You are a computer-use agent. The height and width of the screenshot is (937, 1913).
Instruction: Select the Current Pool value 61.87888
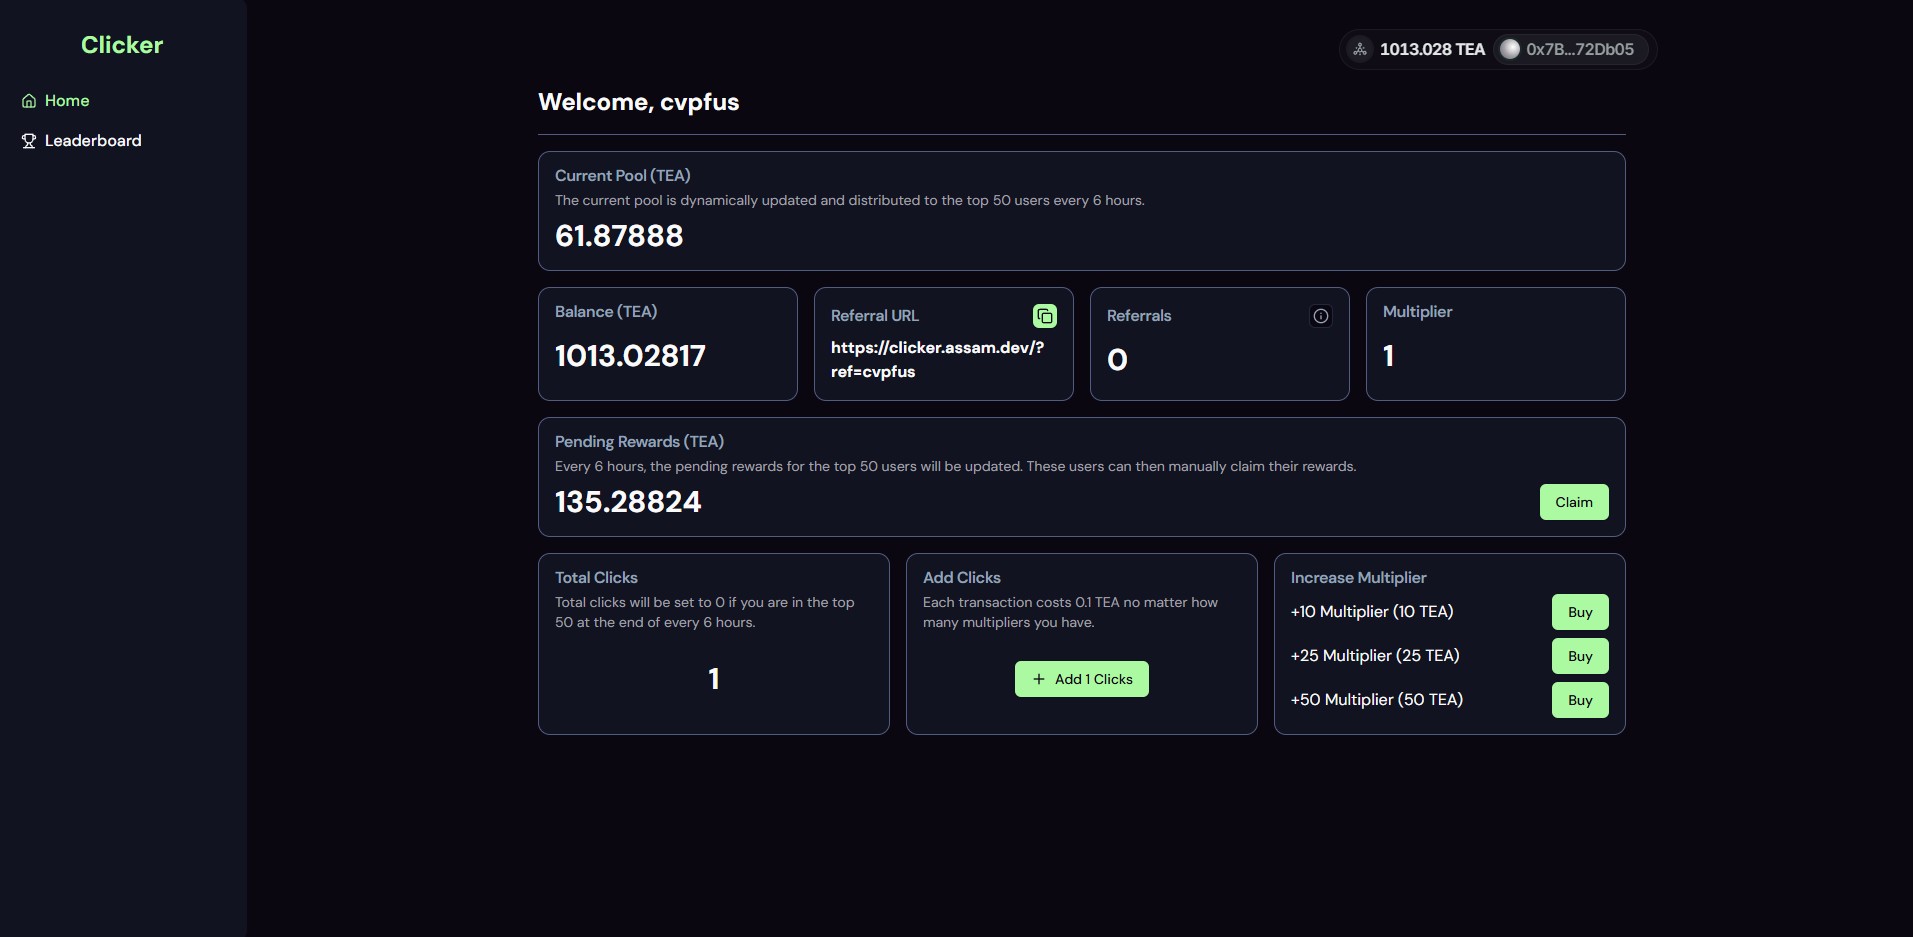pyautogui.click(x=619, y=236)
